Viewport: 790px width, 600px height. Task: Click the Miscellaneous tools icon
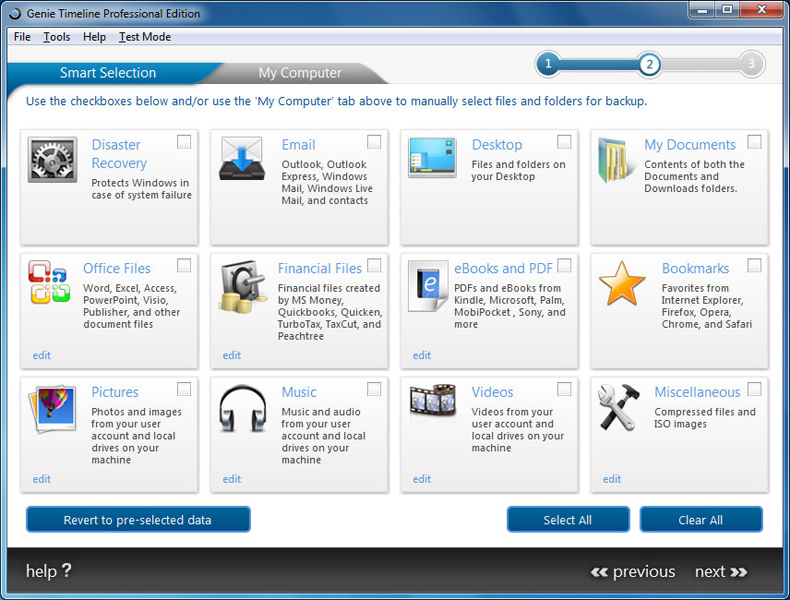[x=618, y=407]
